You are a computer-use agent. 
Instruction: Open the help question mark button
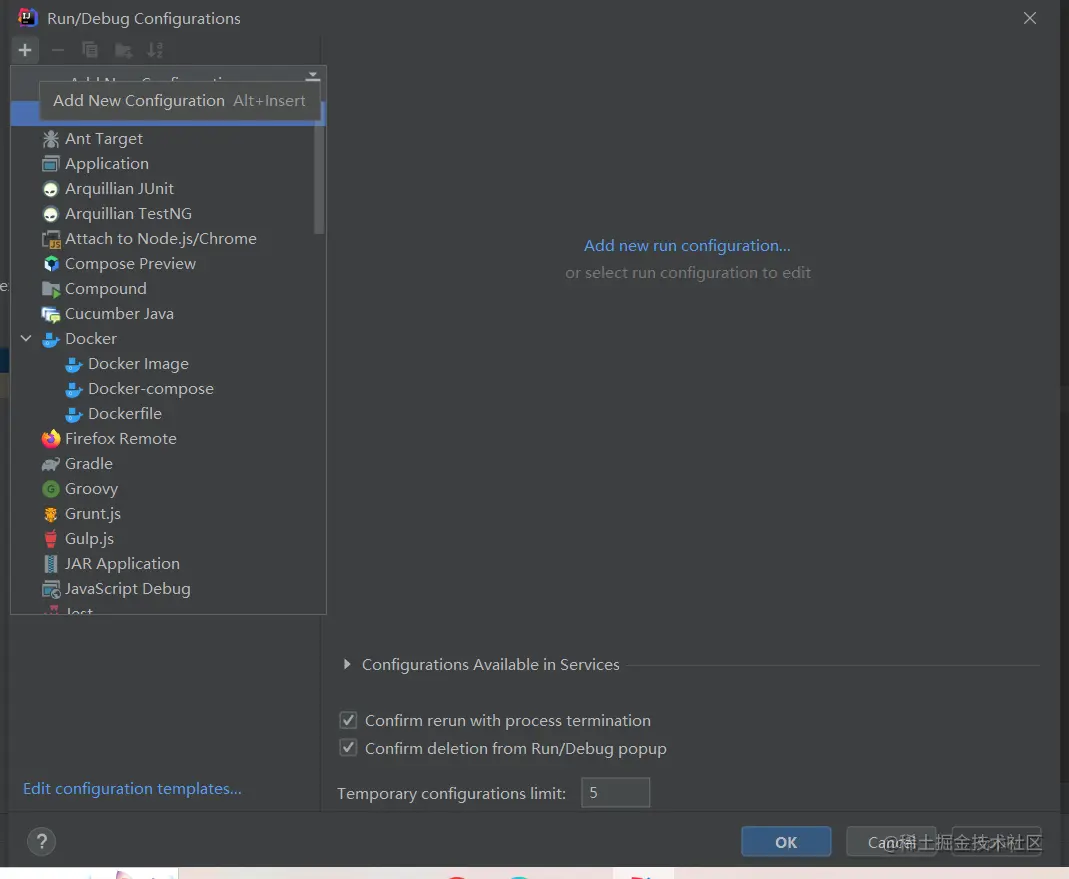42,841
